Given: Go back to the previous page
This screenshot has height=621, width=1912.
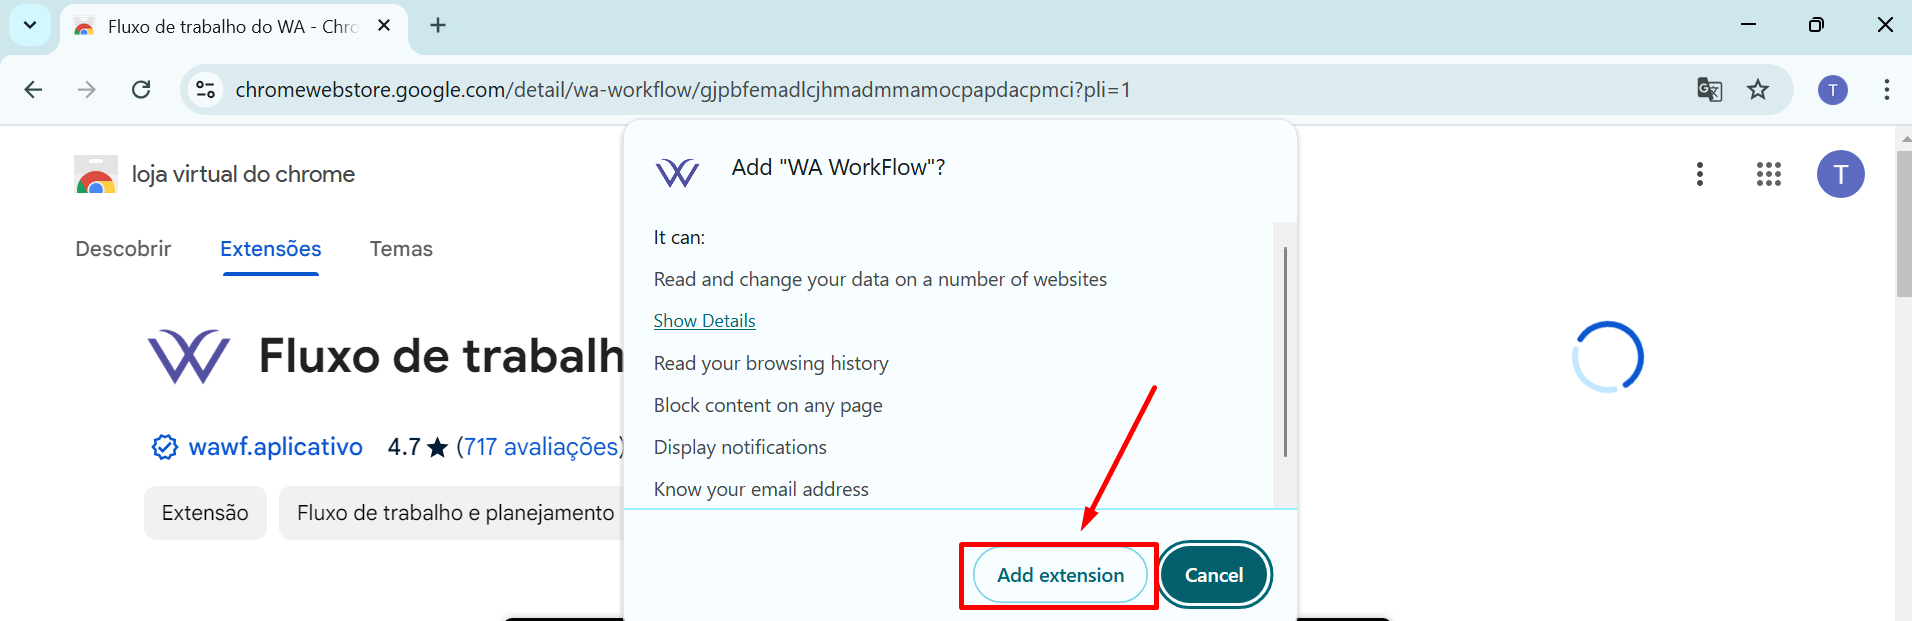Looking at the screenshot, I should 33,90.
